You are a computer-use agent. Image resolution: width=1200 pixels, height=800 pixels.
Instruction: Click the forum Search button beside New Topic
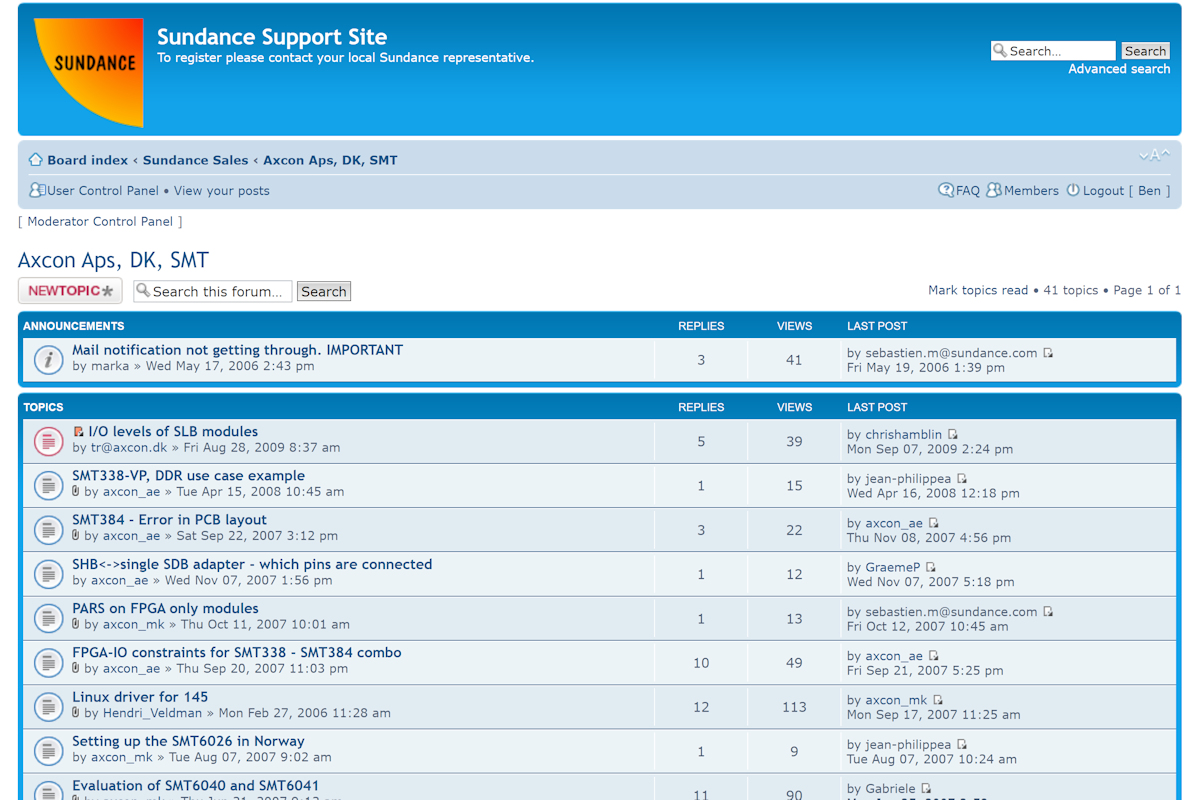324,291
